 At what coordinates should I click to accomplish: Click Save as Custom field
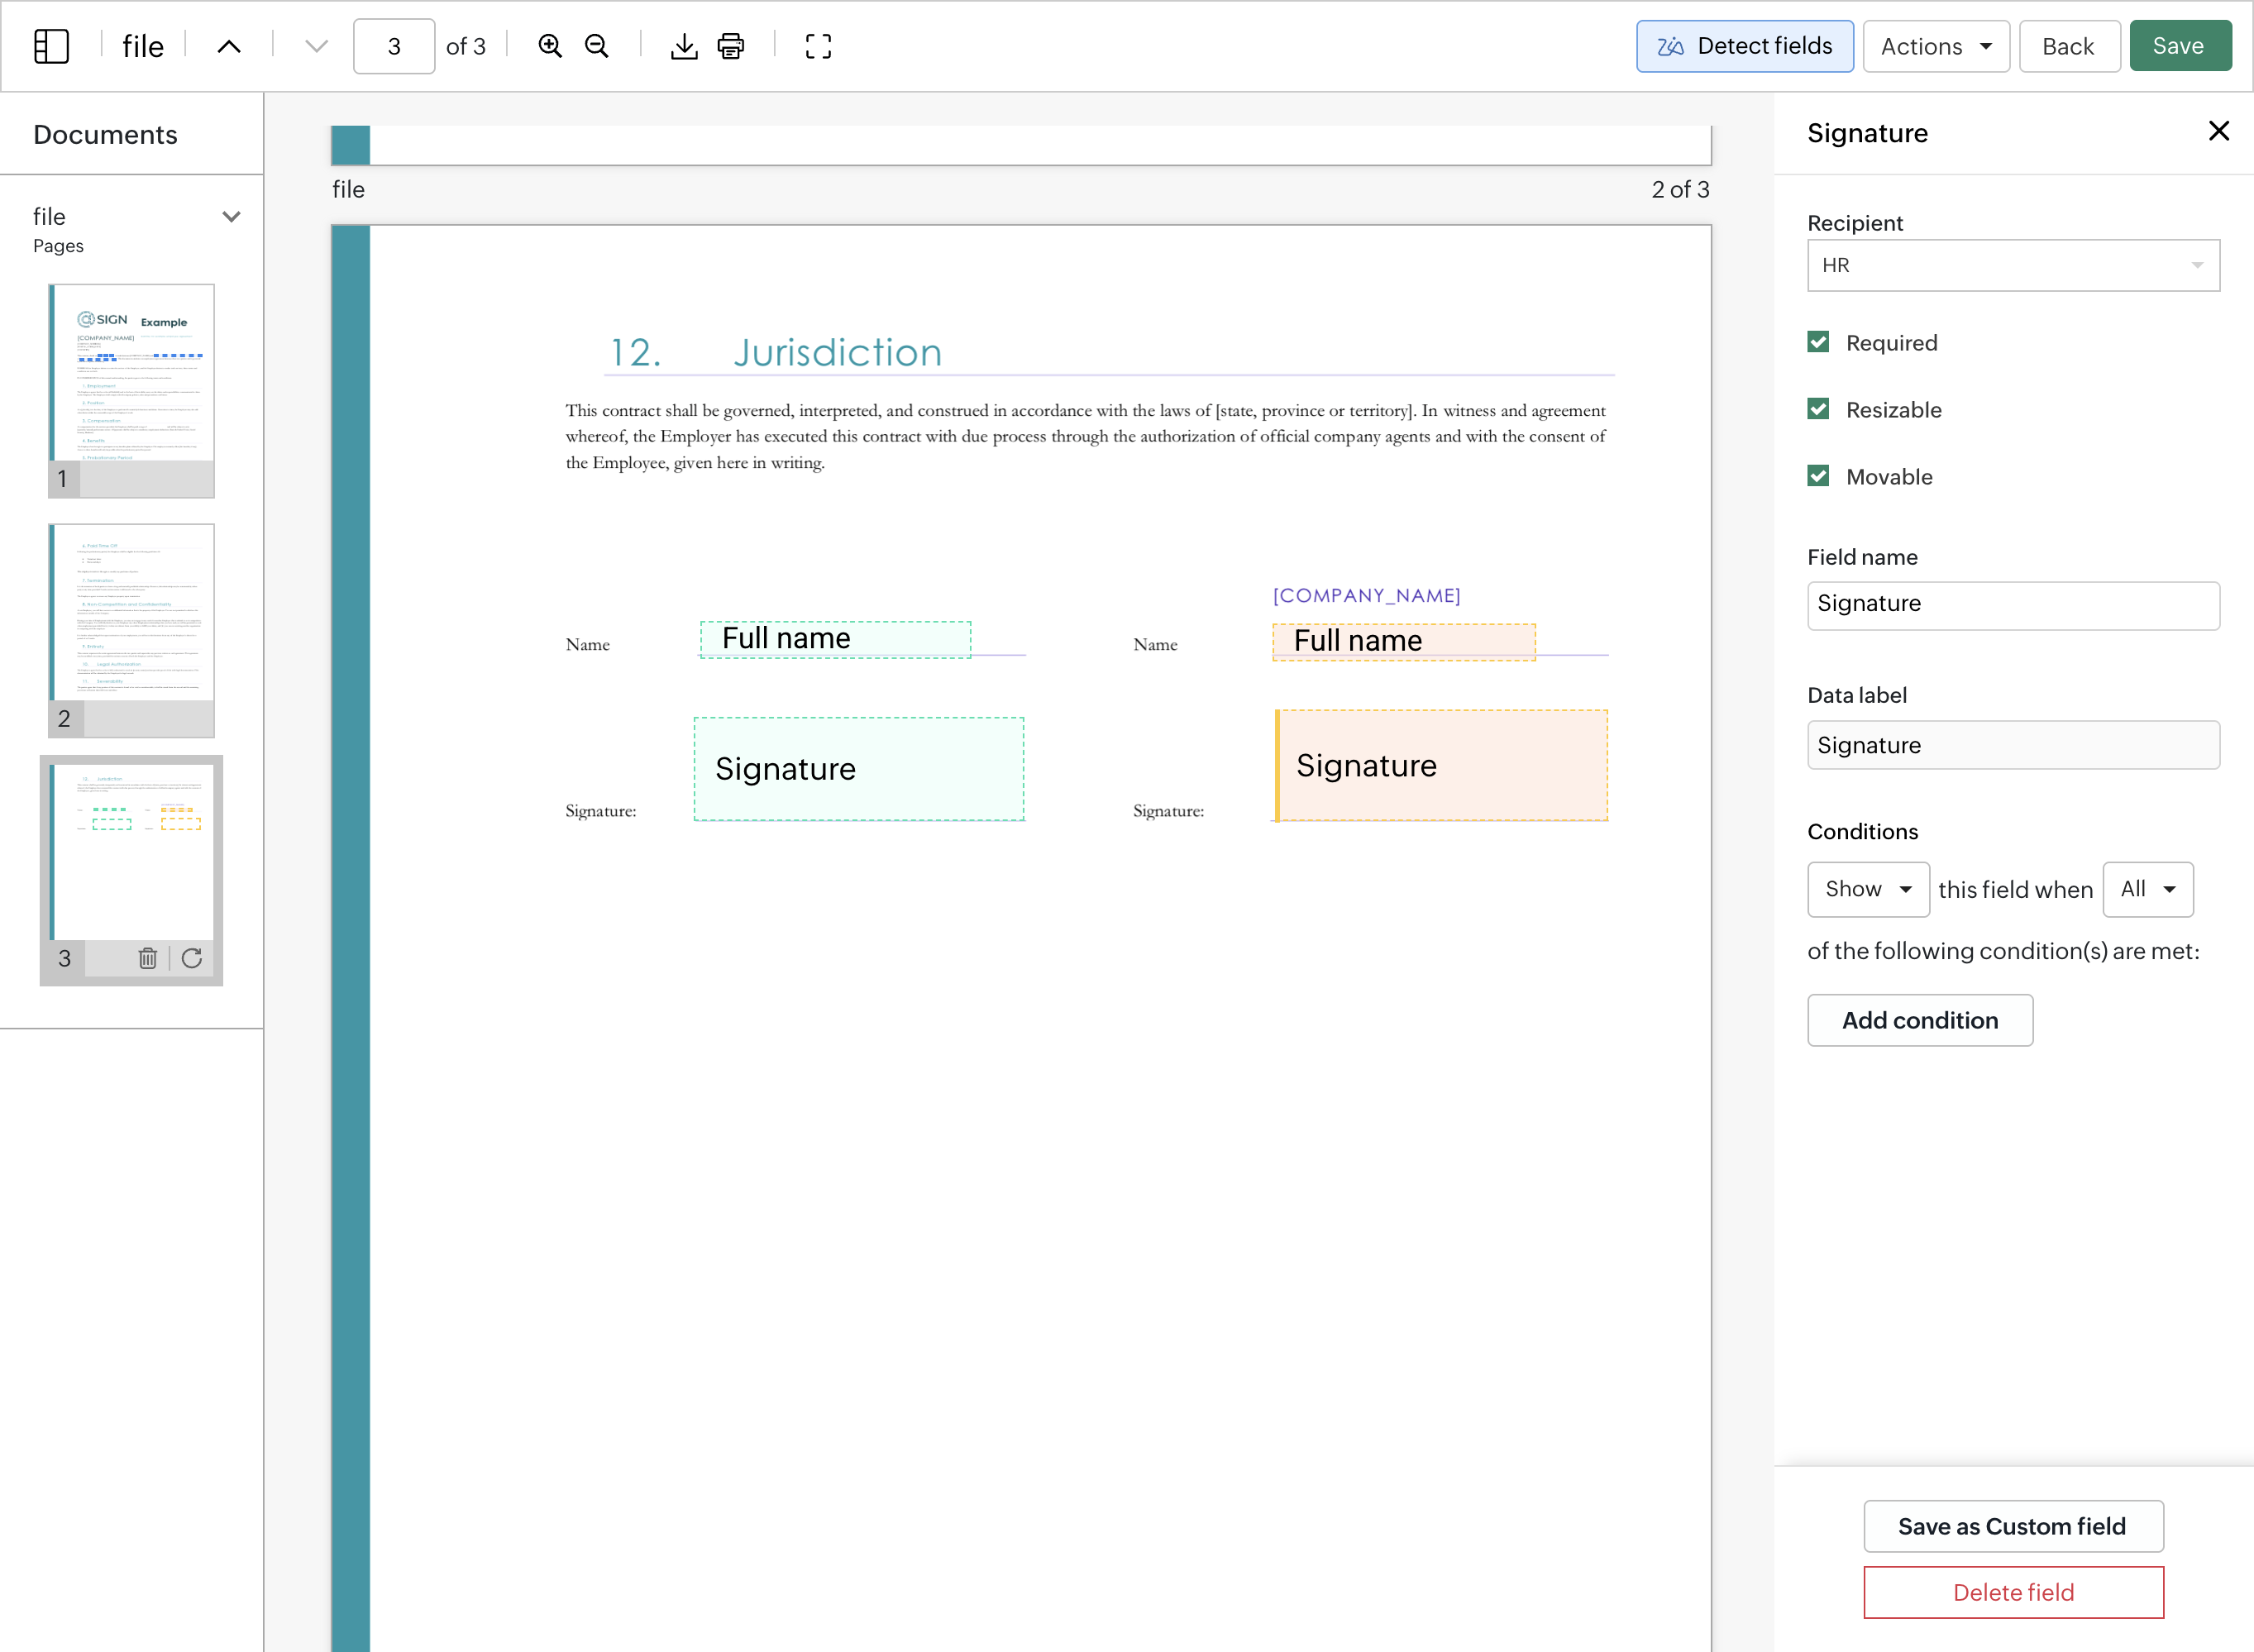[2012, 1526]
